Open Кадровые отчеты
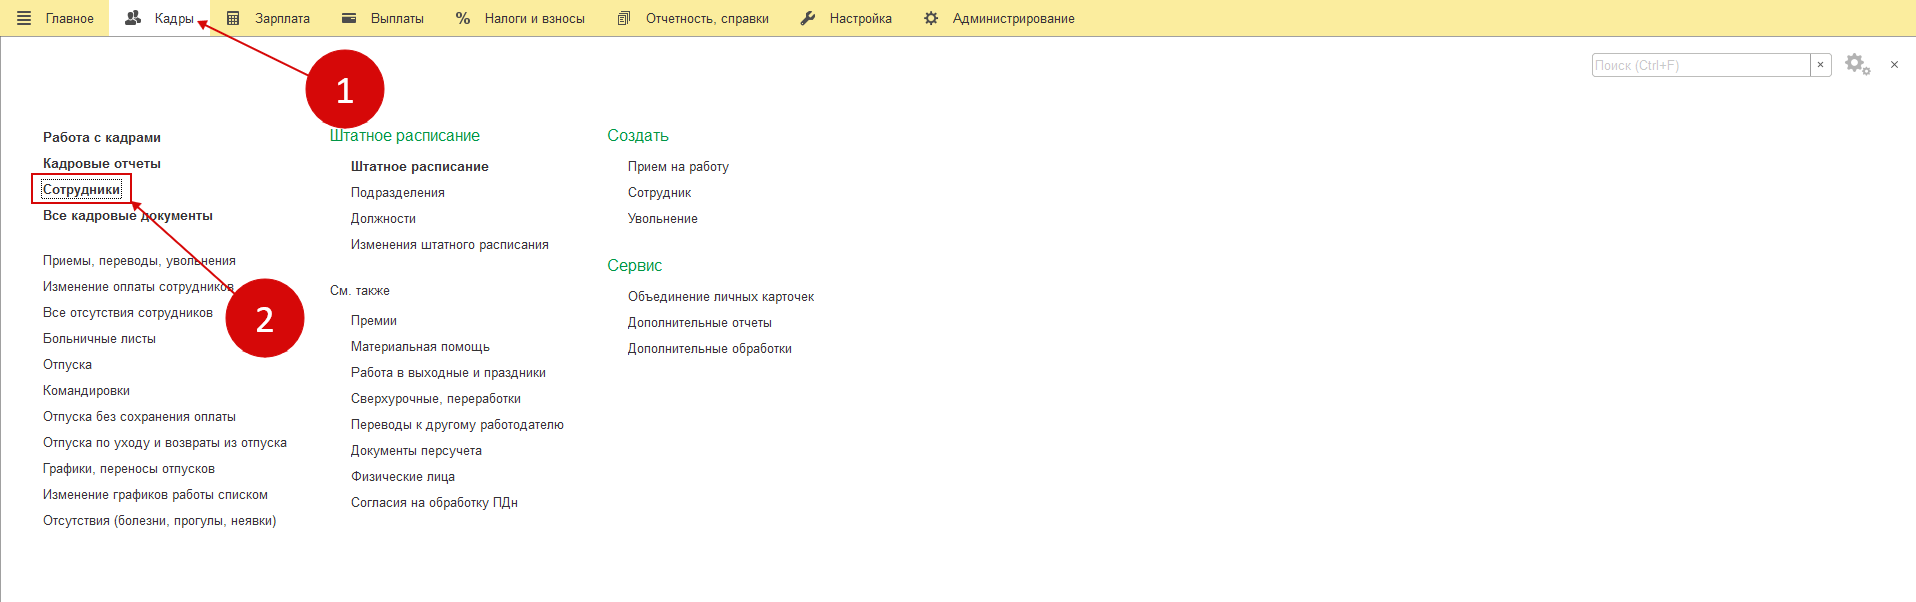 coord(101,163)
